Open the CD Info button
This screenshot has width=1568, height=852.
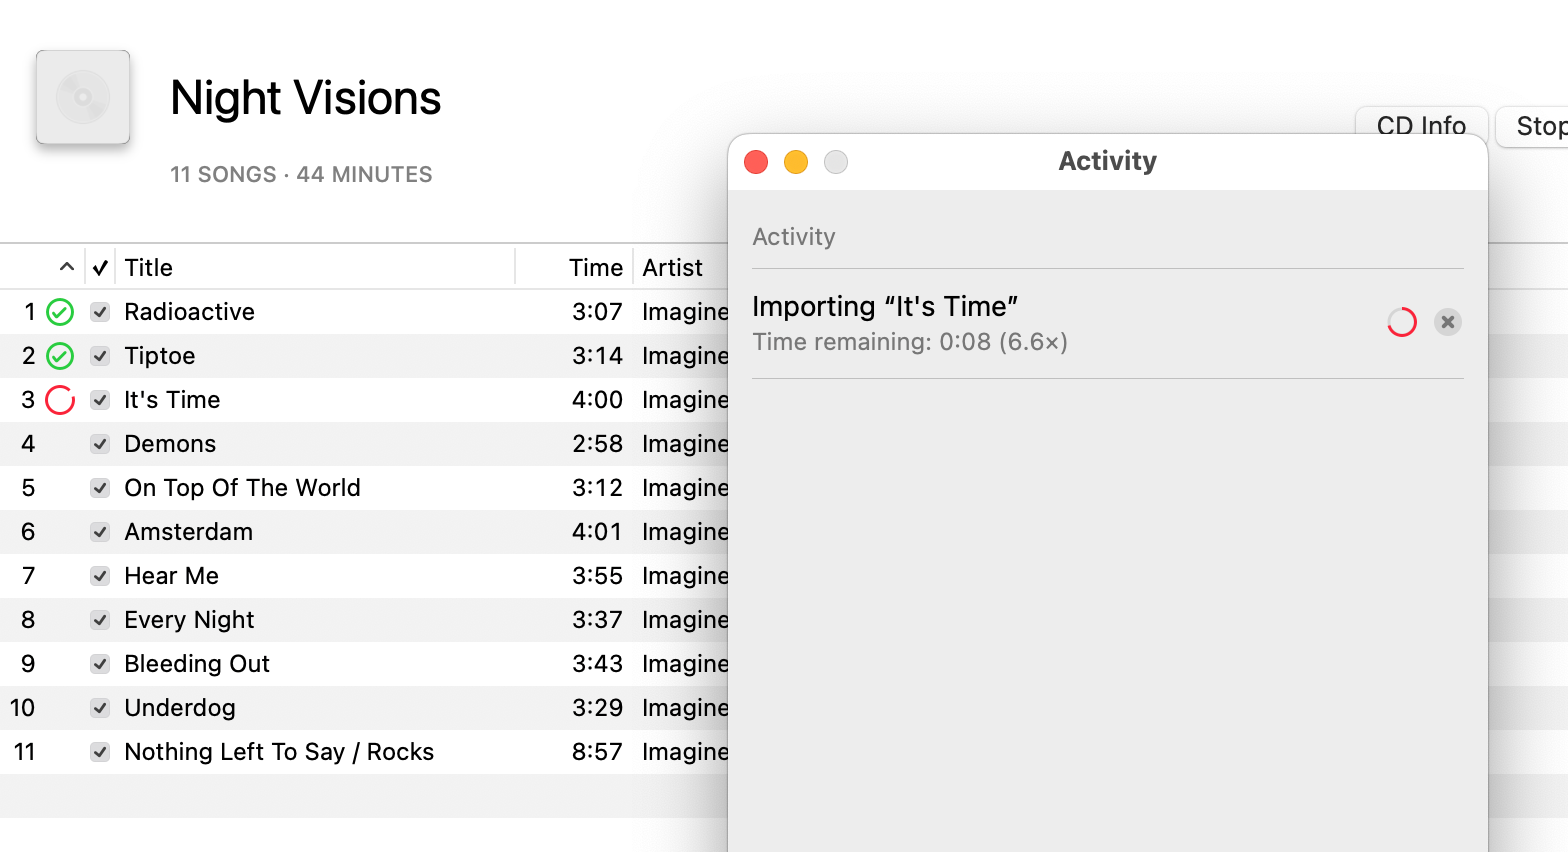[1421, 126]
